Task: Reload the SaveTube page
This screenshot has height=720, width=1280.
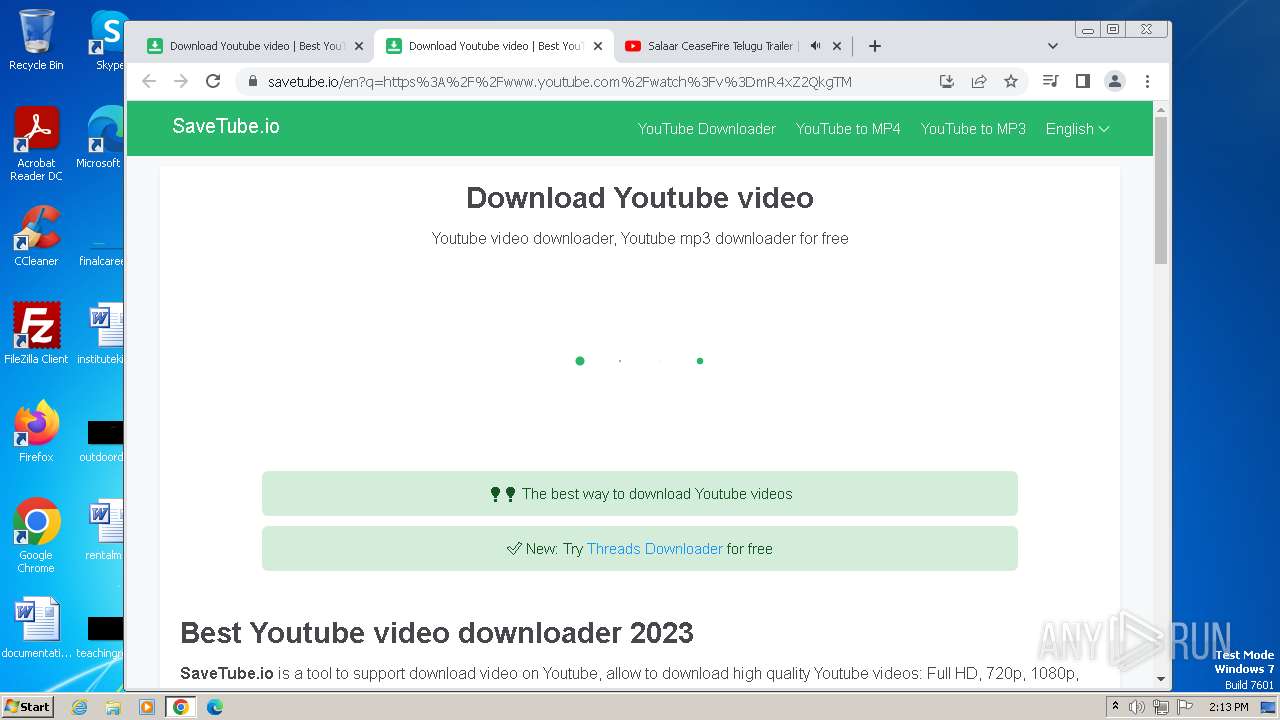Action: click(x=213, y=81)
